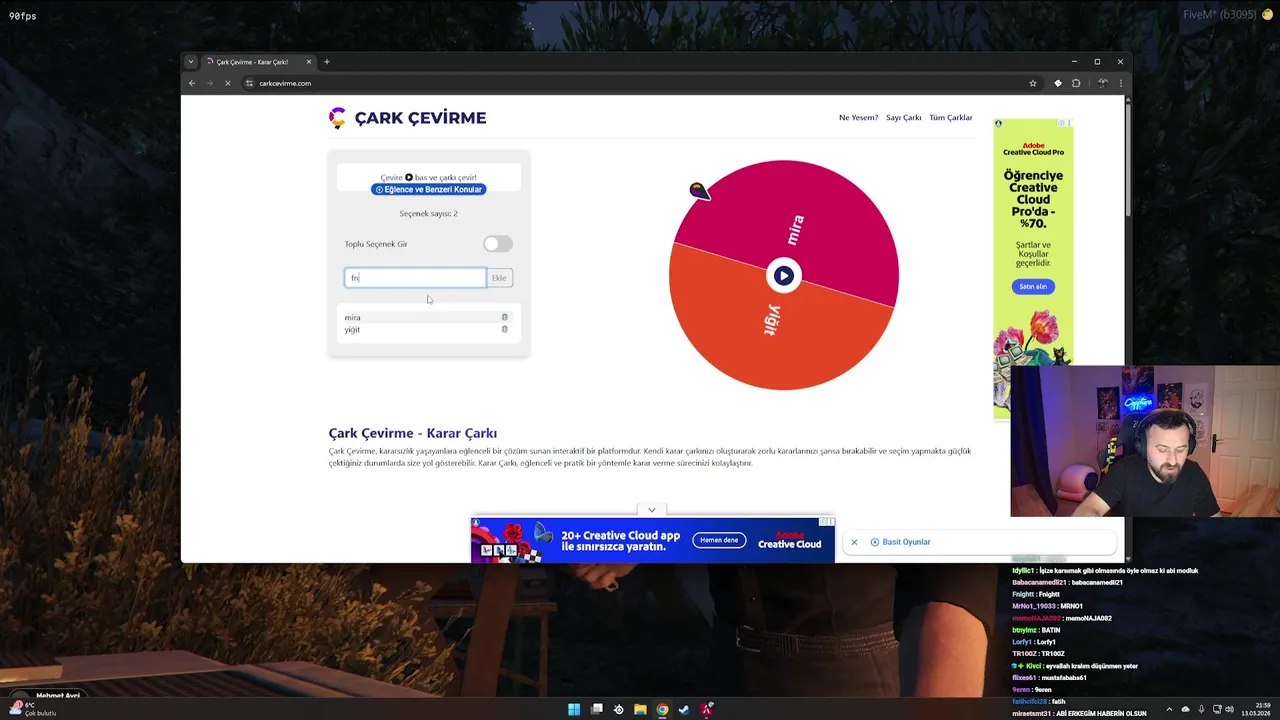Close the Çark Çevirme browser tab
1280x720 pixels.
(309, 62)
